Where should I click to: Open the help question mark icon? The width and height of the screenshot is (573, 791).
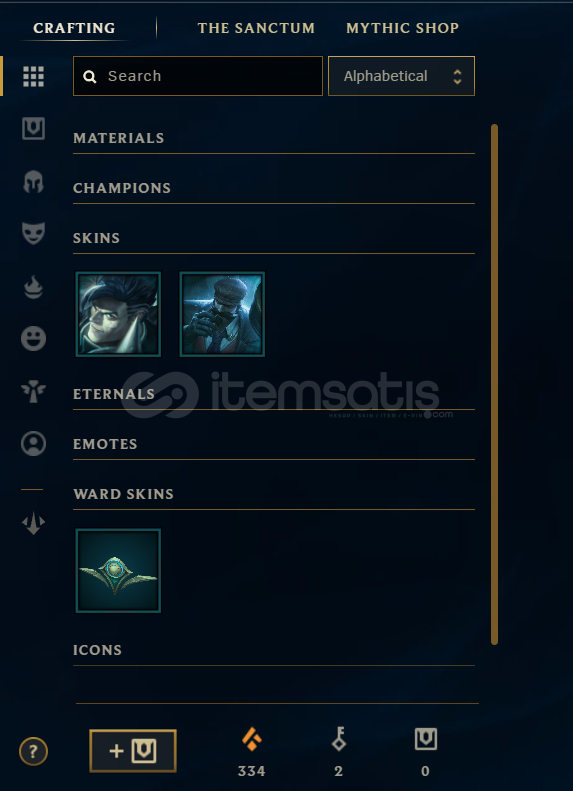(x=33, y=752)
